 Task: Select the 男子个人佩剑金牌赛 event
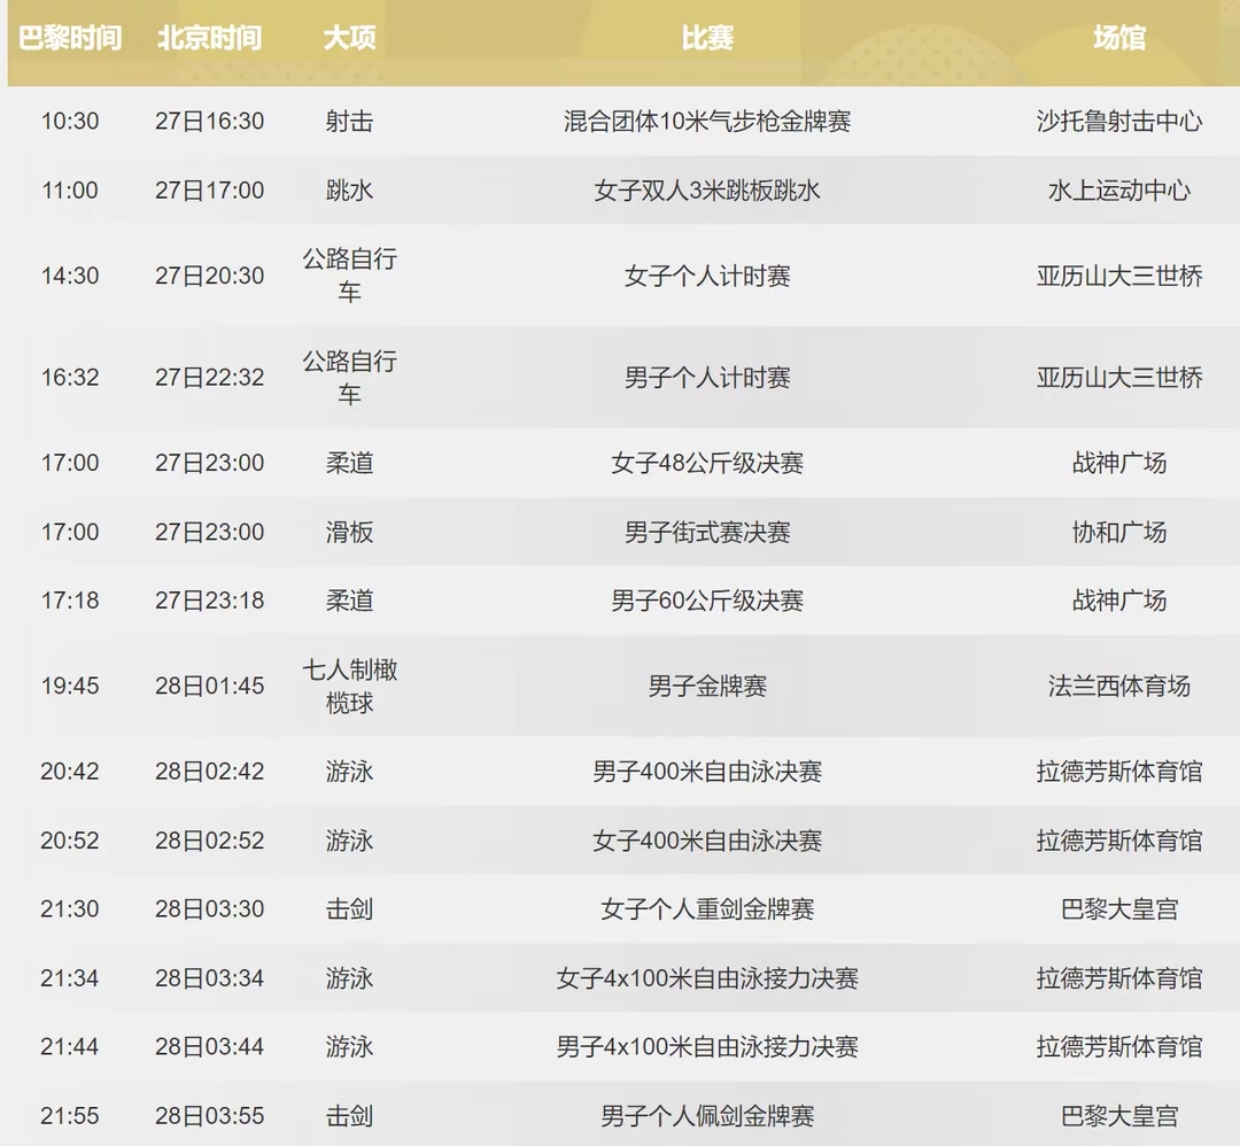tap(707, 1116)
